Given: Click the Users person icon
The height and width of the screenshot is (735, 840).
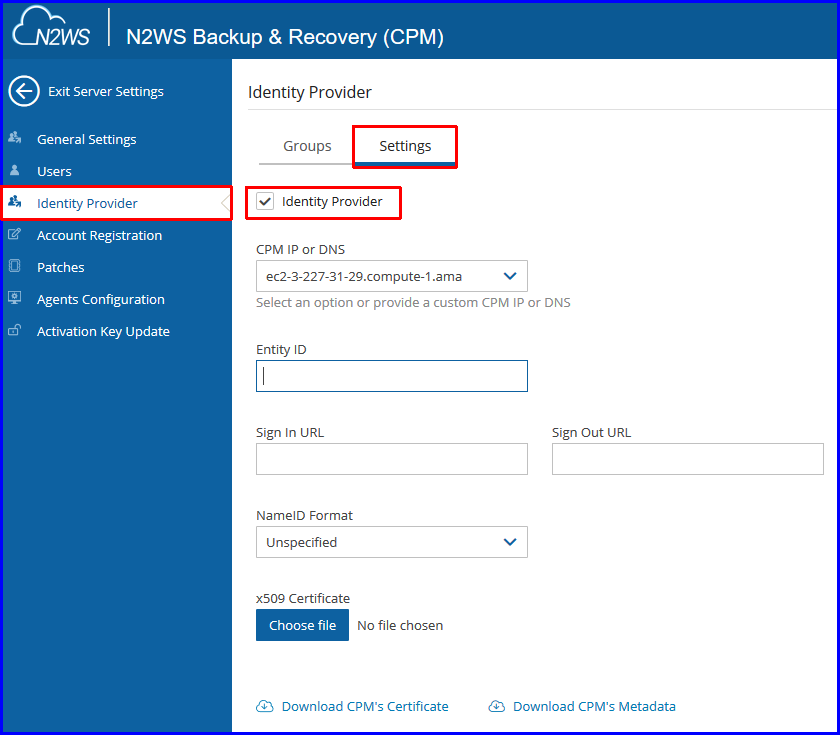Looking at the screenshot, I should pyautogui.click(x=14, y=170).
